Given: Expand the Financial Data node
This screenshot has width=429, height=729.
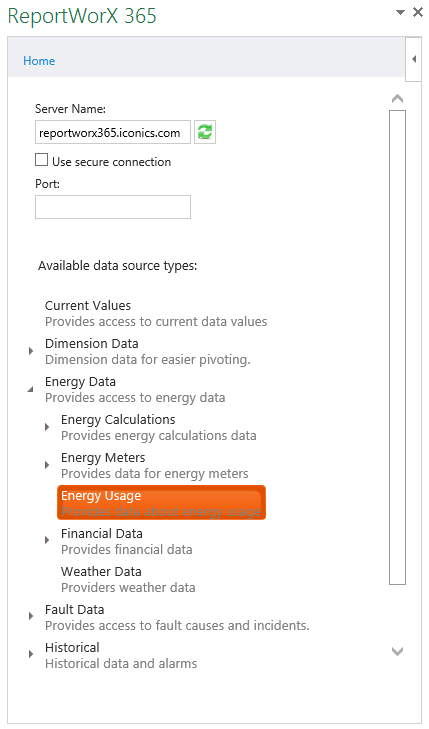Looking at the screenshot, I should (x=47, y=540).
